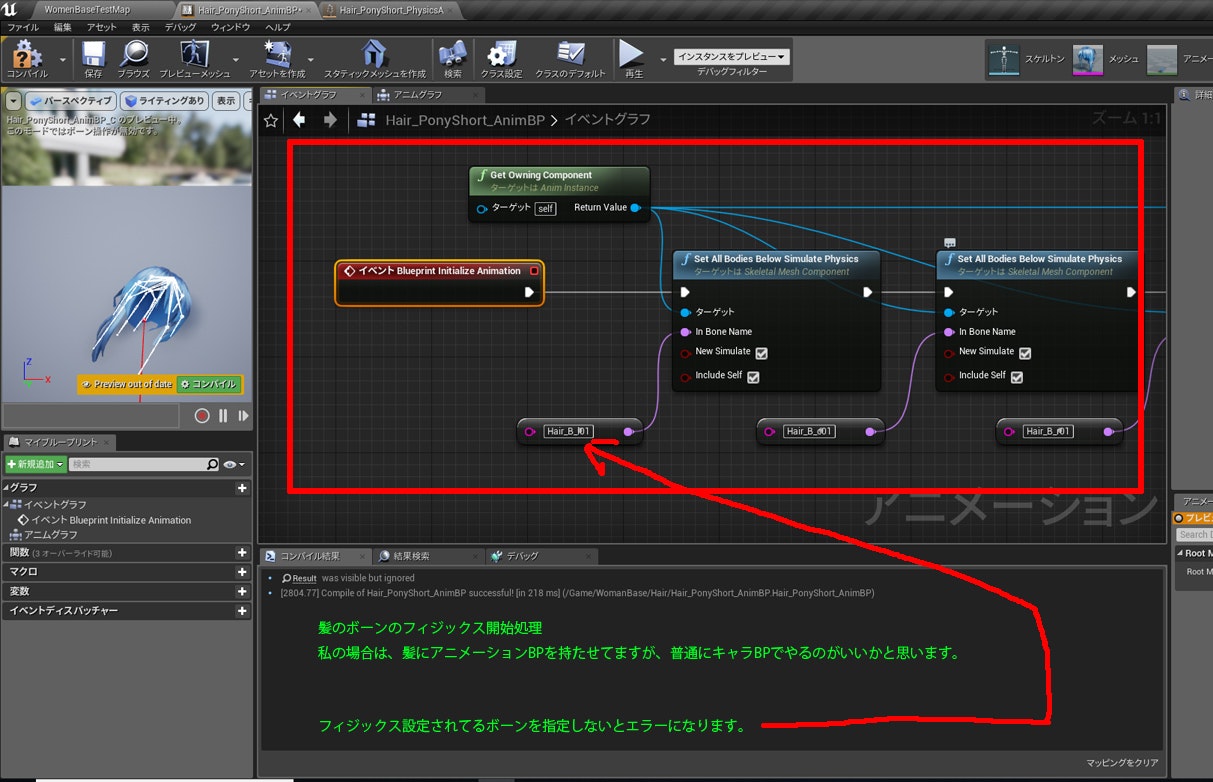Image resolution: width=1213 pixels, height=782 pixels.
Task: Click the step forward button under the preview
Action: click(243, 416)
